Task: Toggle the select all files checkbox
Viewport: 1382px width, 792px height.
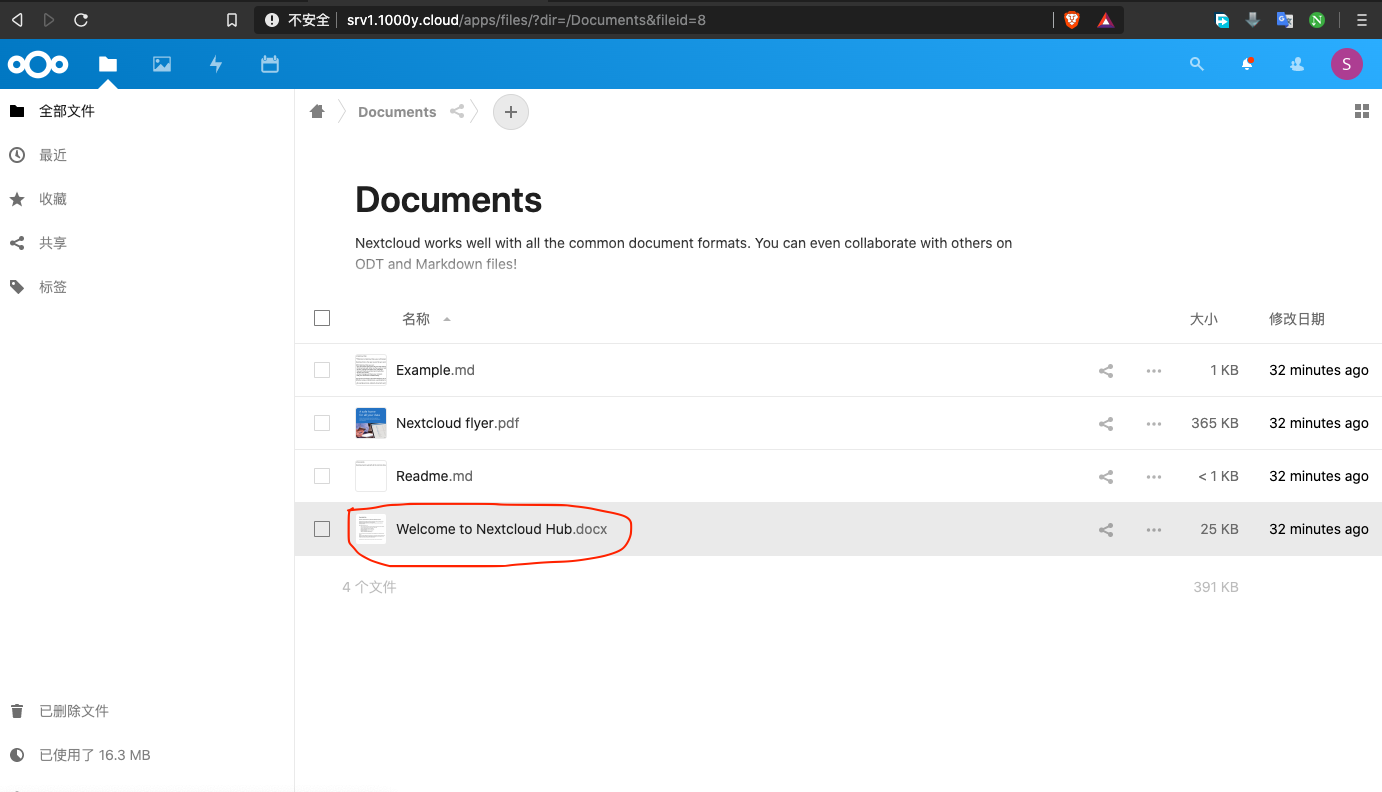Action: 322,318
